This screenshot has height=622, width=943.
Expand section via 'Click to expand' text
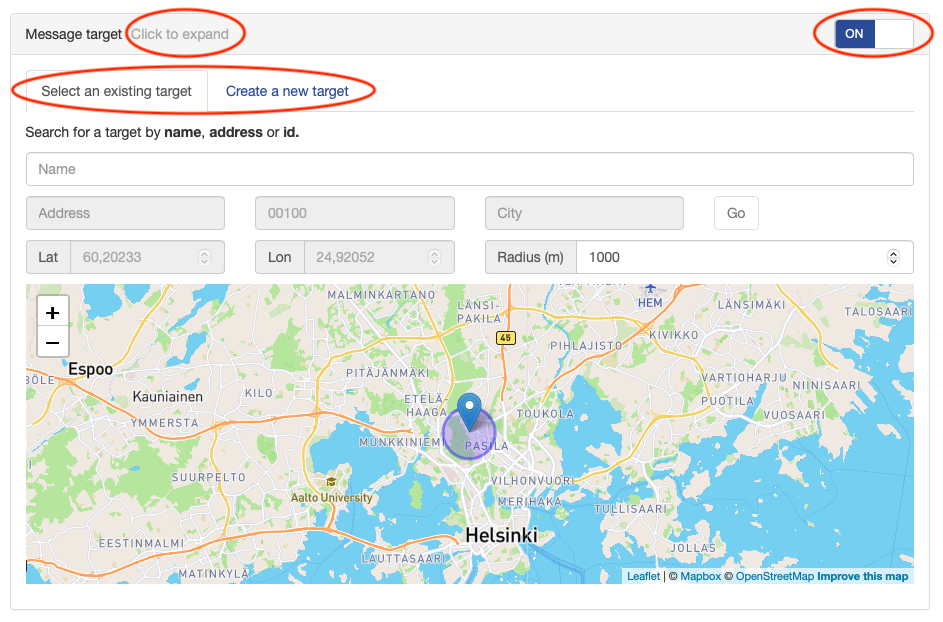coord(180,34)
